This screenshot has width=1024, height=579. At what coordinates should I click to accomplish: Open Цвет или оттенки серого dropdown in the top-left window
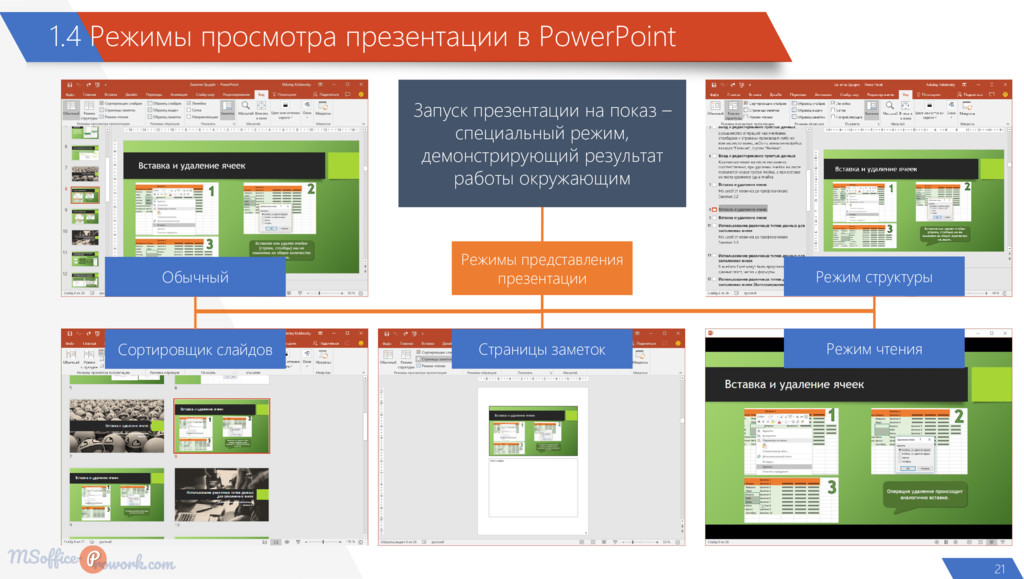[285, 109]
